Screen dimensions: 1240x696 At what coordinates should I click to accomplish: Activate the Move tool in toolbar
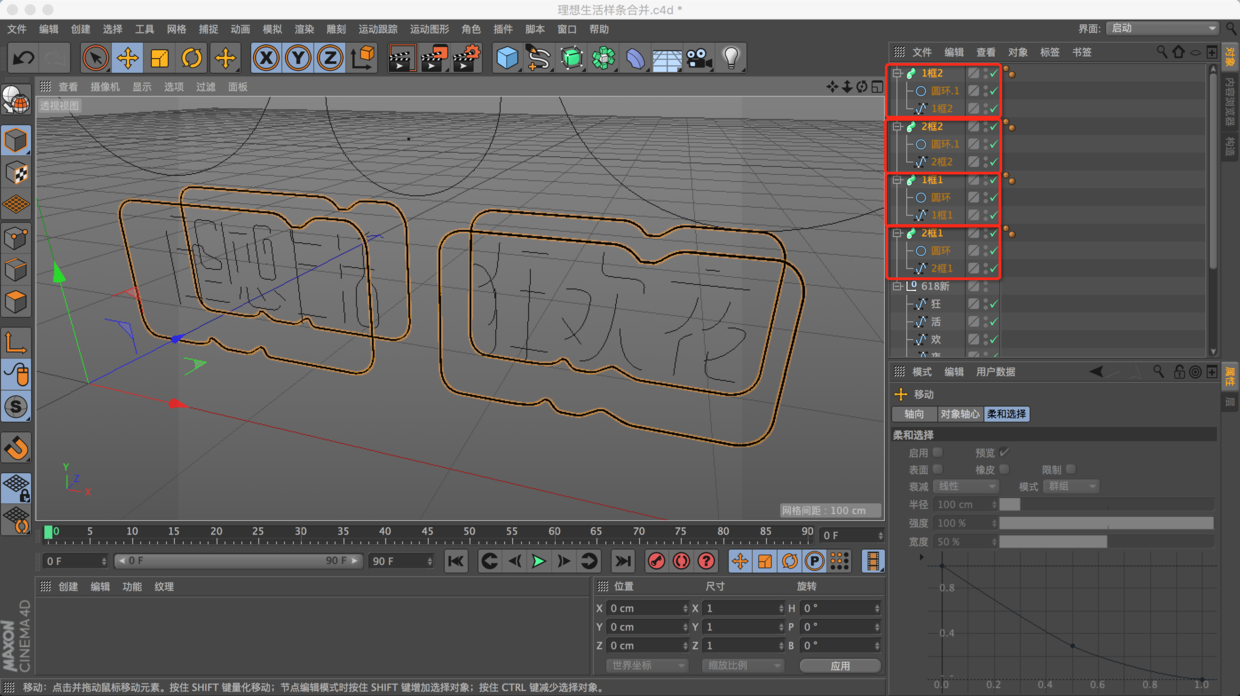[127, 58]
